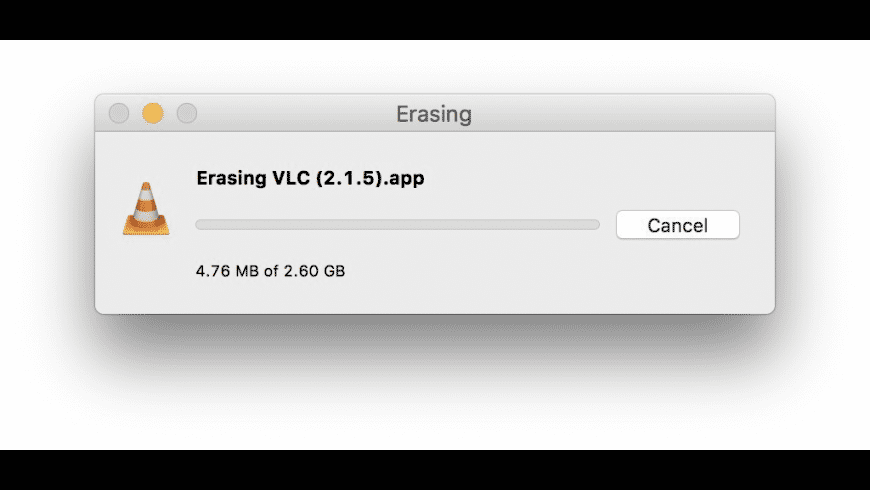Screen dimensions: 870x490
Task: Click empty title bar right of Erasing
Action: (x=620, y=114)
